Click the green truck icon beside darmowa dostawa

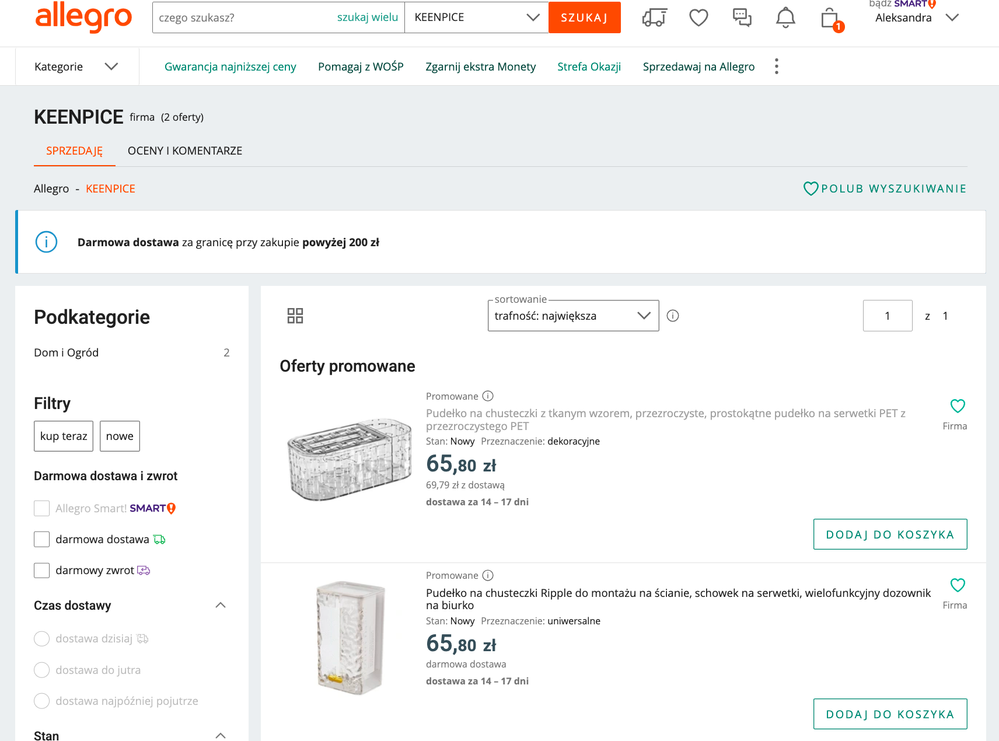pos(159,539)
